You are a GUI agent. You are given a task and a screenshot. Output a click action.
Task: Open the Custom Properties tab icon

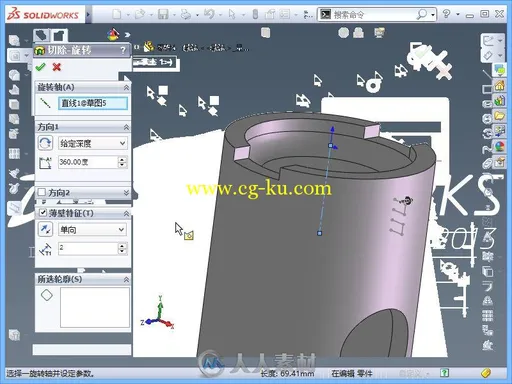pyautogui.click(x=499, y=162)
